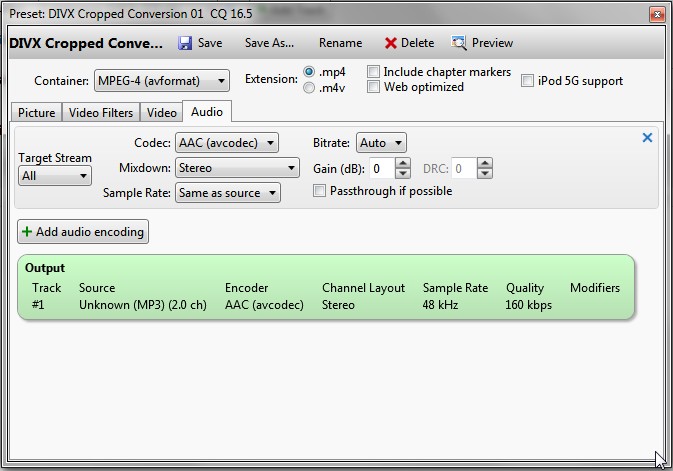Enable Include chapter markers checkbox
This screenshot has height=471, width=673.
tap(373, 71)
